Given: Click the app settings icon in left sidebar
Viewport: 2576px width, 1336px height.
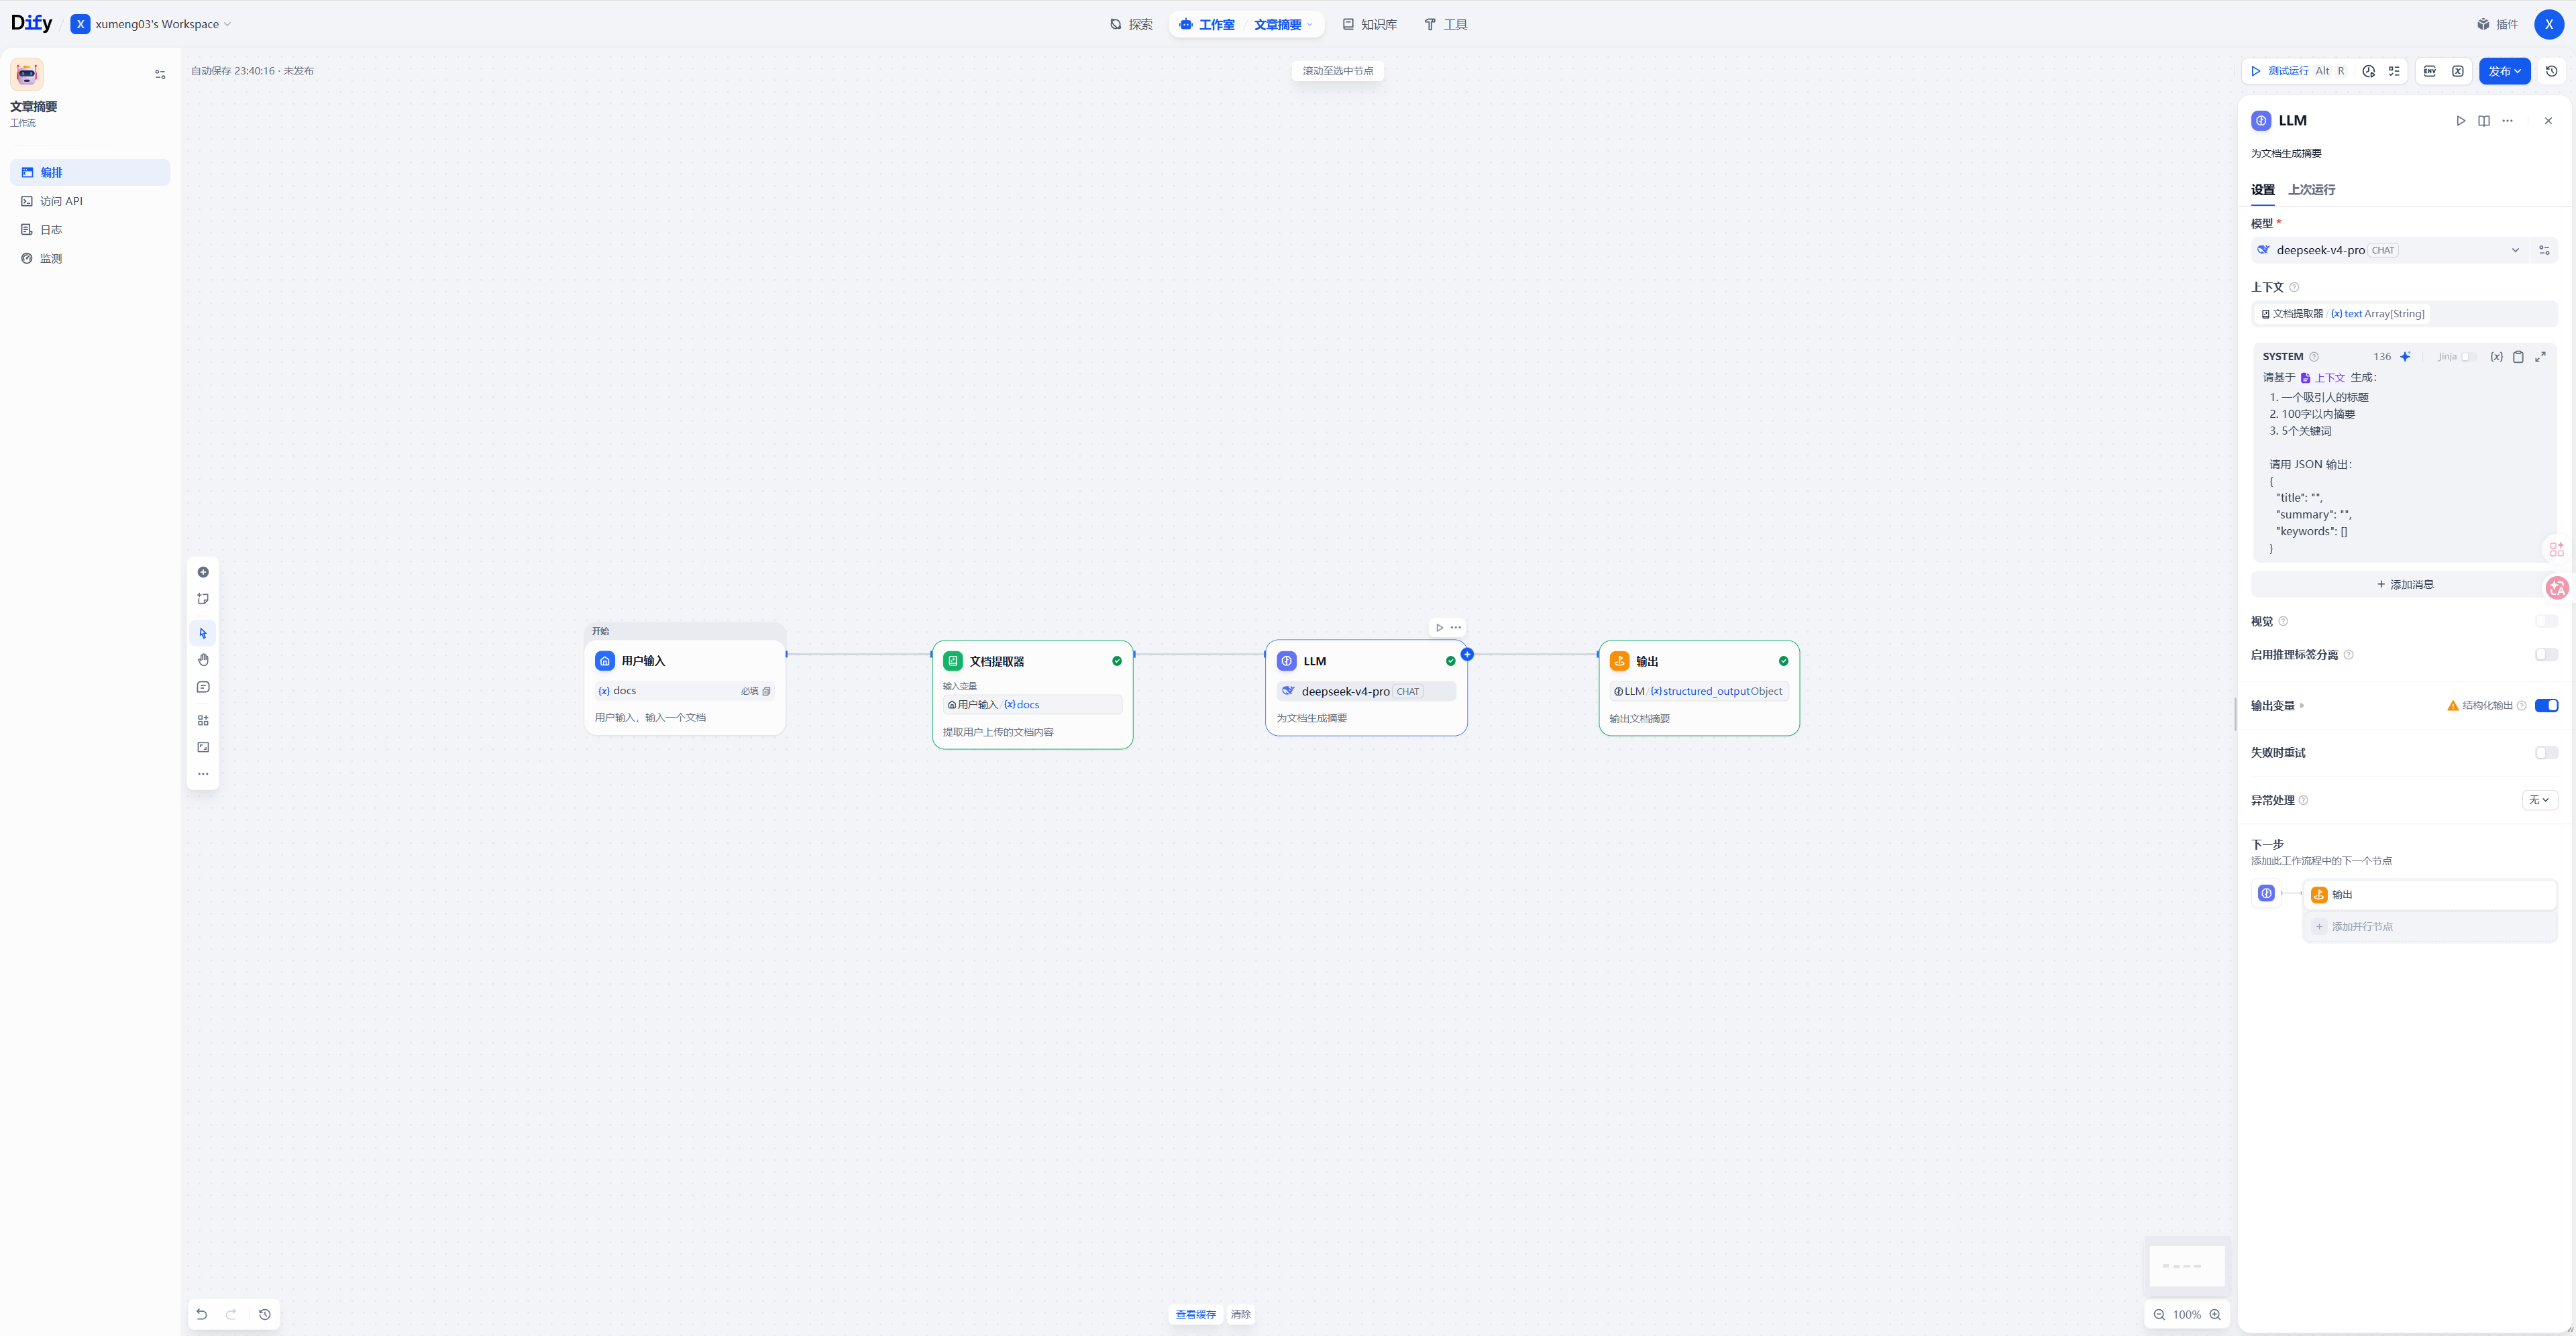Looking at the screenshot, I should (160, 74).
